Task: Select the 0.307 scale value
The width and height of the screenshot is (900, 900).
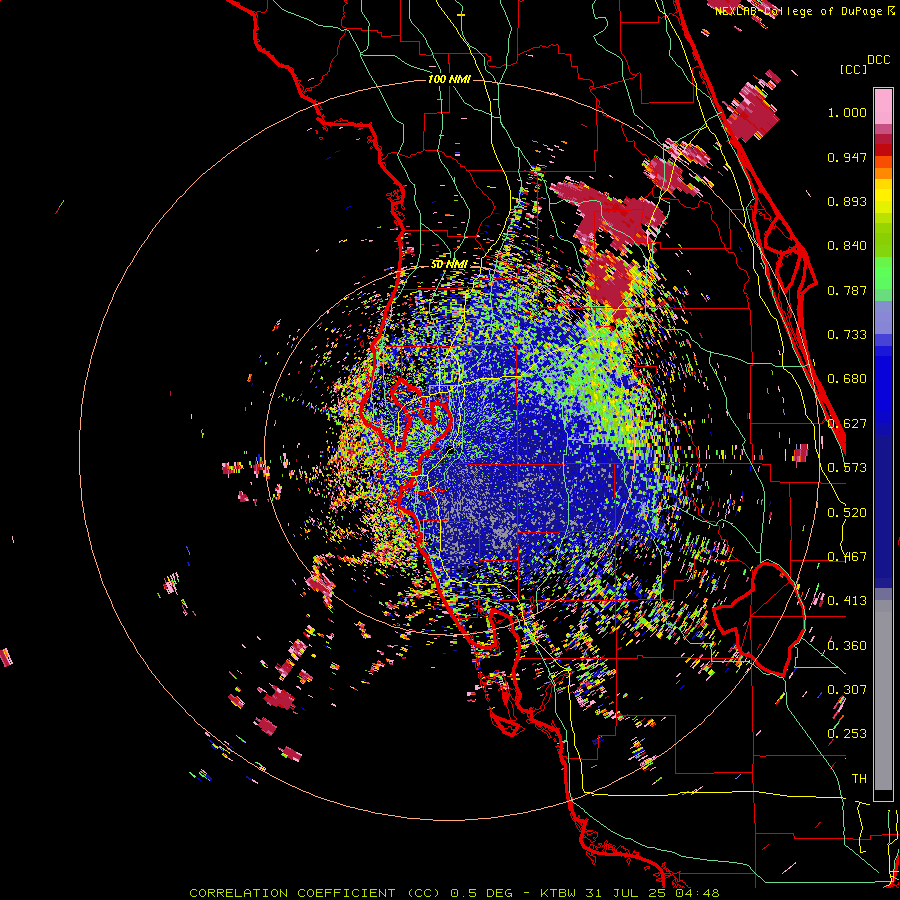Action: click(847, 690)
